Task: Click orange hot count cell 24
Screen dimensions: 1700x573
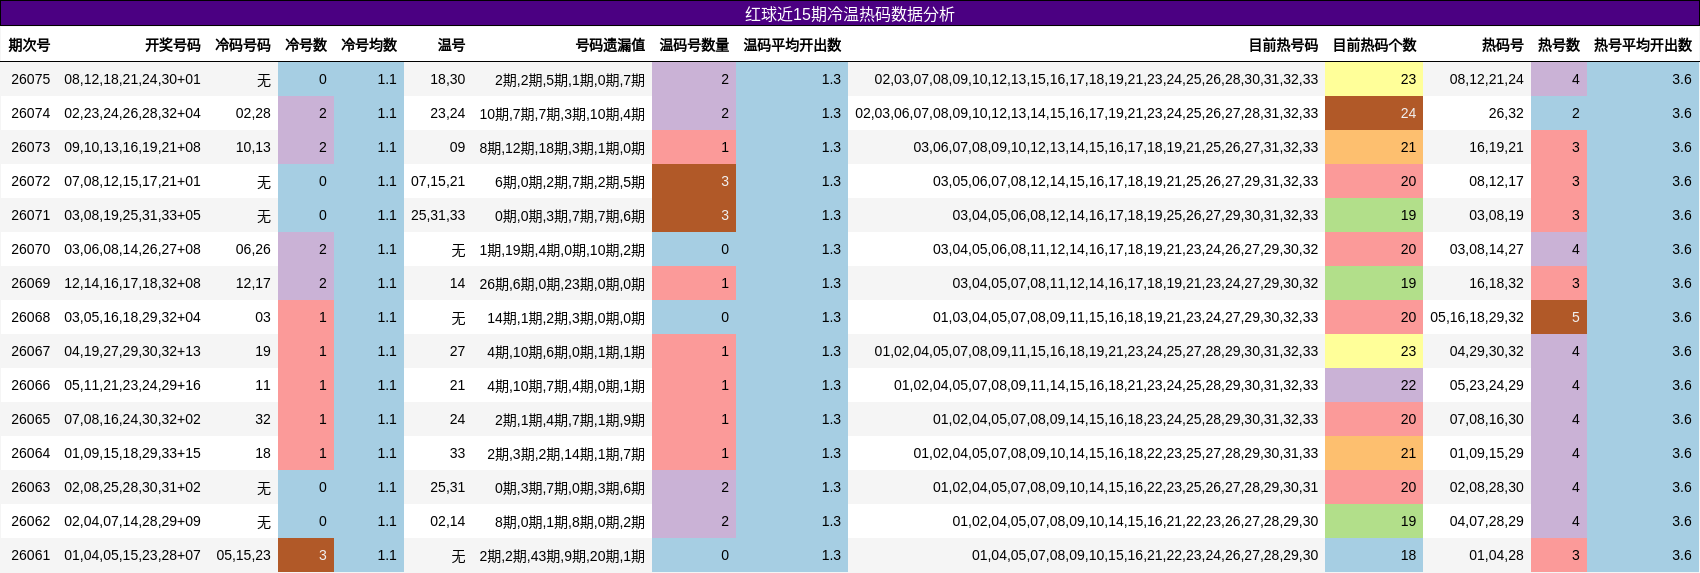Action: pyautogui.click(x=1374, y=113)
